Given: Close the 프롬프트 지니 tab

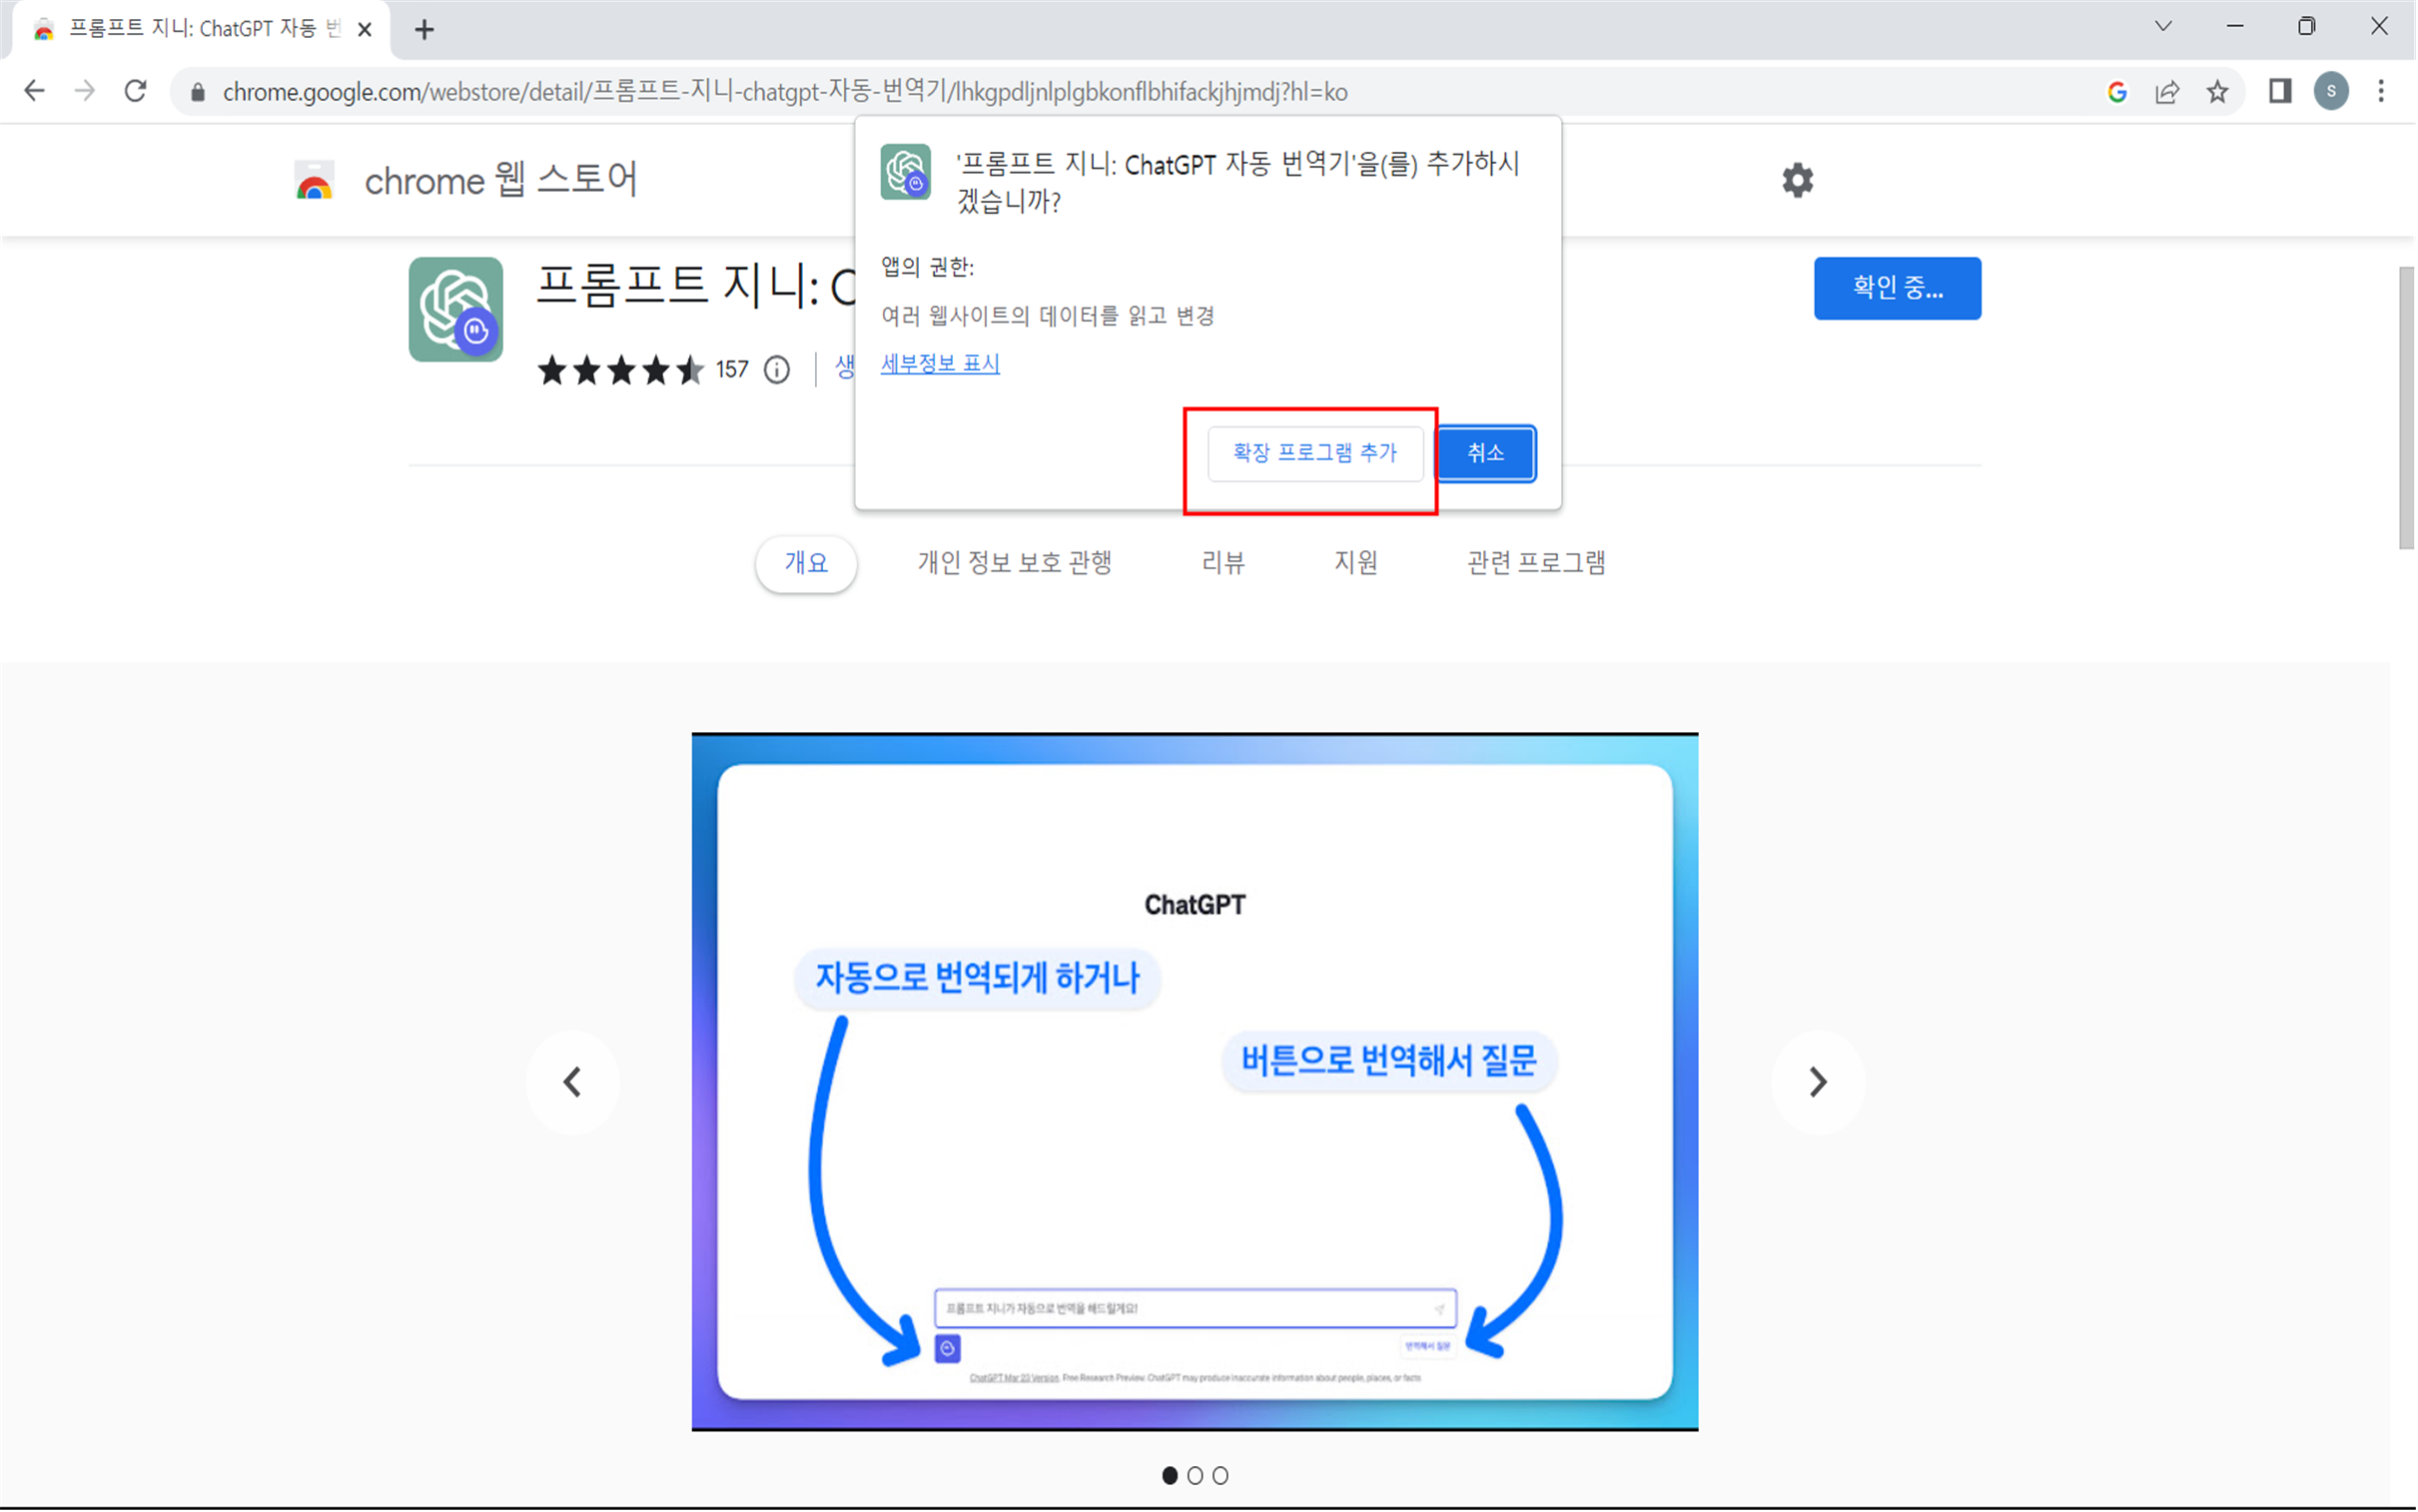Looking at the screenshot, I should tap(365, 30).
